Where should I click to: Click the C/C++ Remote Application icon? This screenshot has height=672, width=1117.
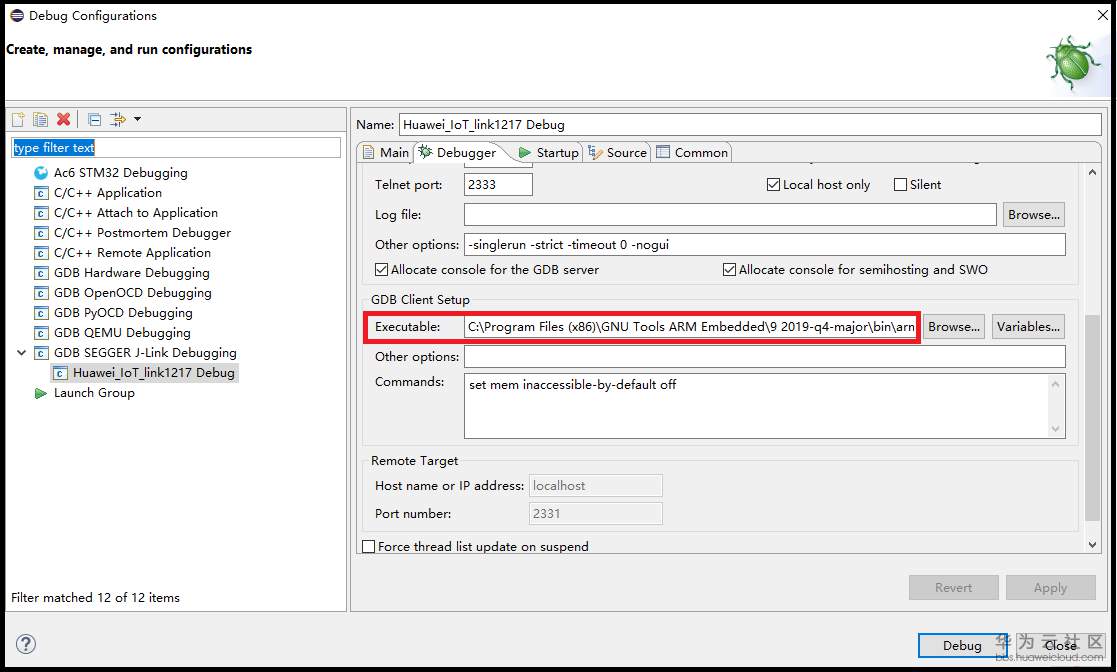click(x=41, y=253)
